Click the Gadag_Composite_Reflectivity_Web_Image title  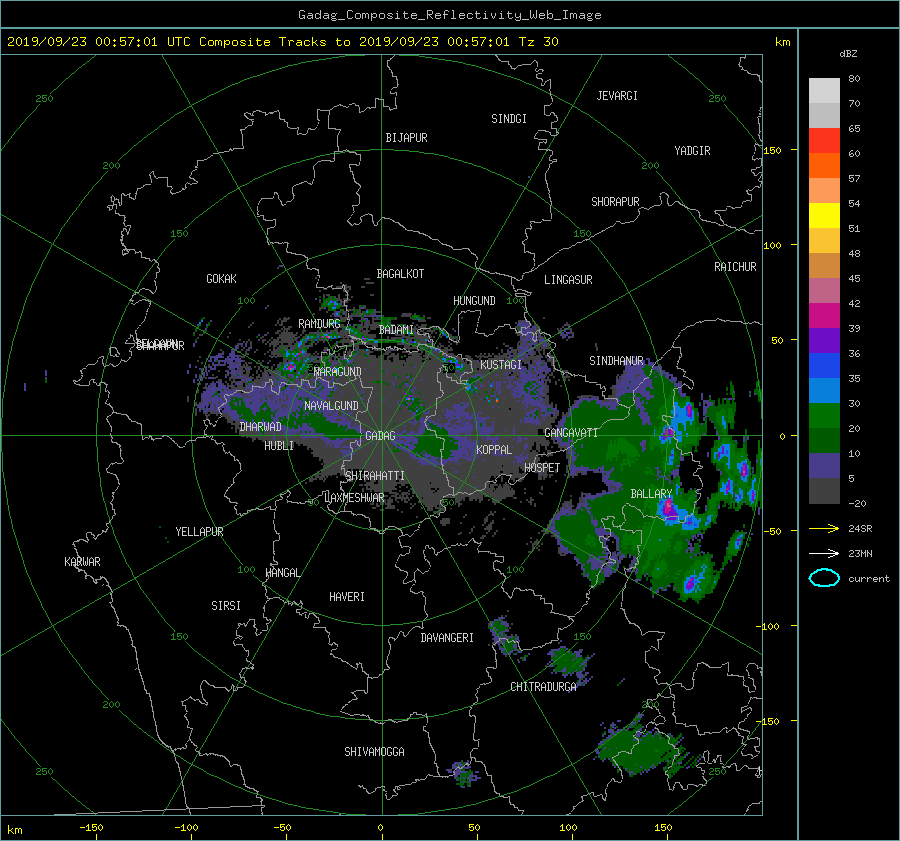[x=449, y=15]
